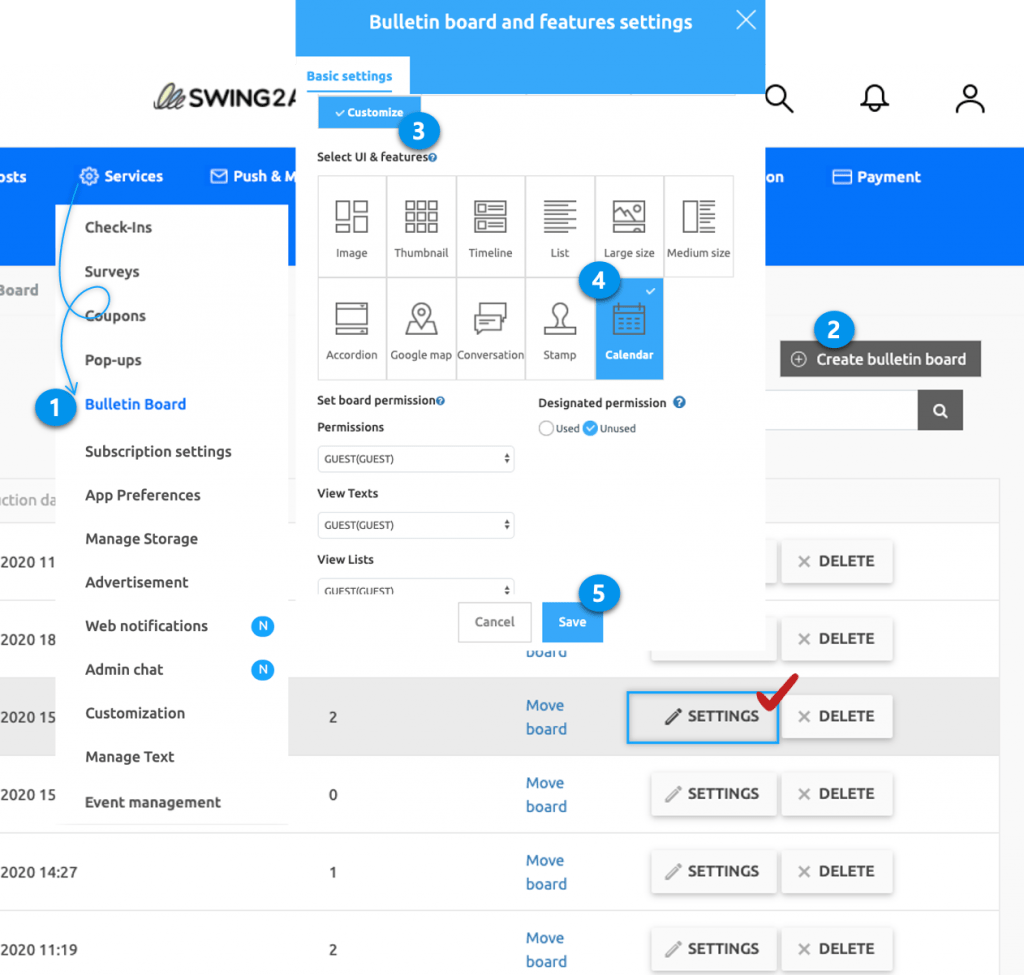Screen dimensions: 1024x975
Task: Select the Thumbnail layout icon
Action: pos(421,225)
